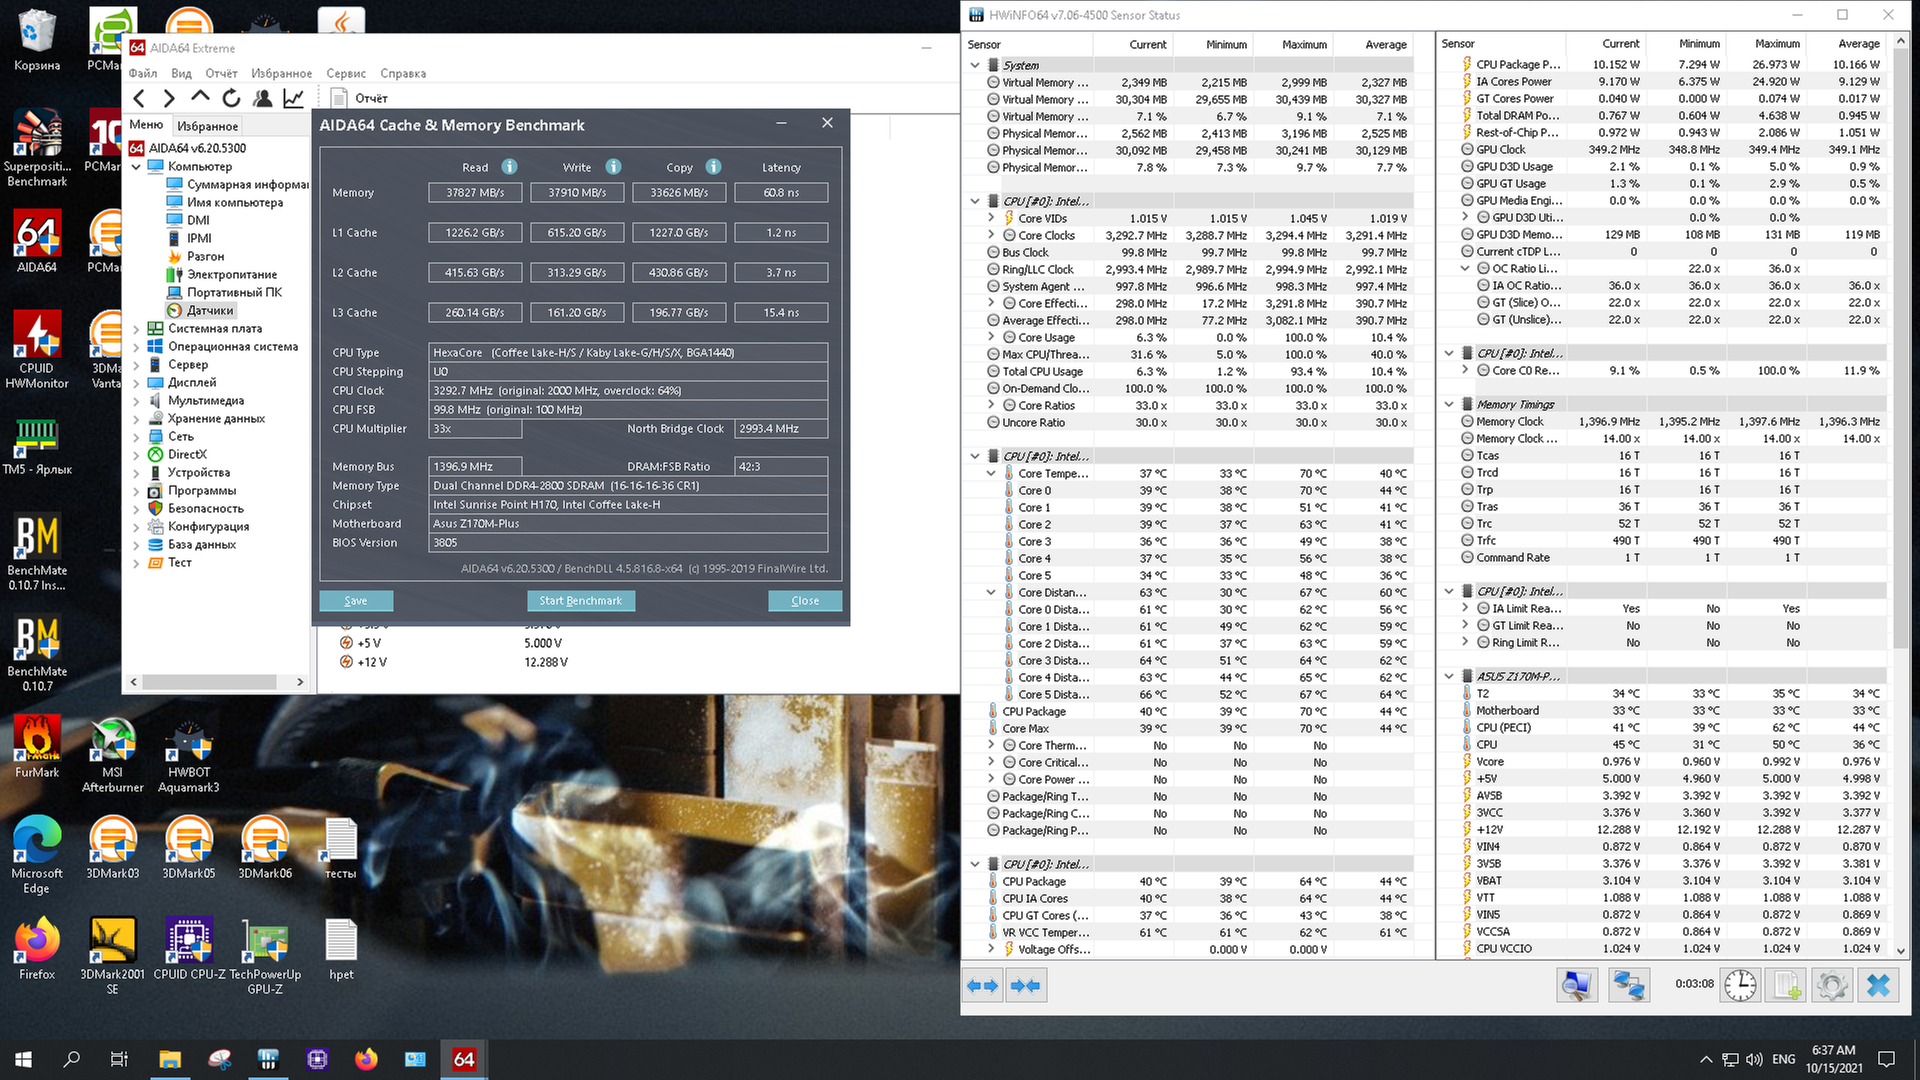
Task: Click the info icon next to Write
Action: tap(613, 167)
